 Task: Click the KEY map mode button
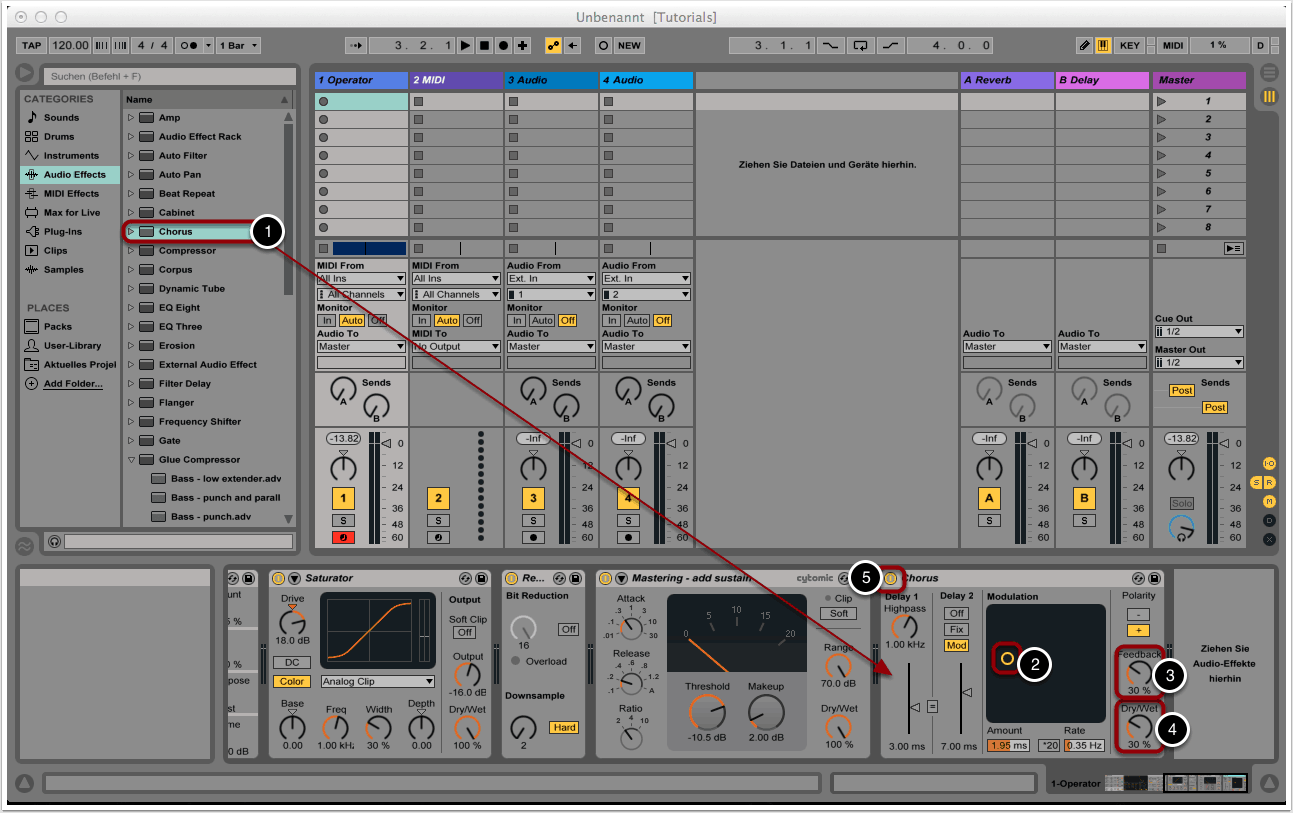[1129, 46]
